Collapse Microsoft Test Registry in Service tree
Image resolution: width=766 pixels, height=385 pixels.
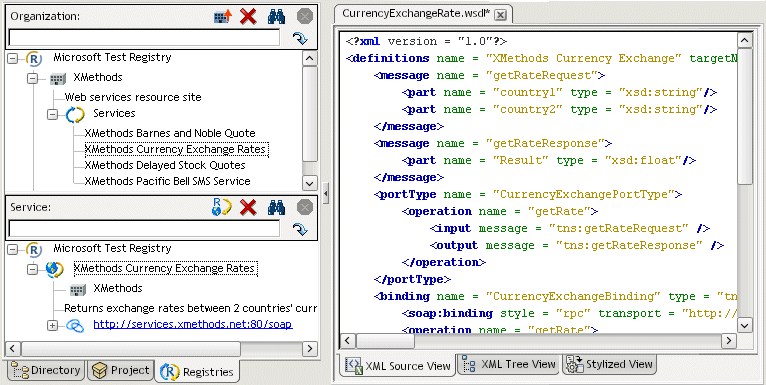(x=13, y=250)
